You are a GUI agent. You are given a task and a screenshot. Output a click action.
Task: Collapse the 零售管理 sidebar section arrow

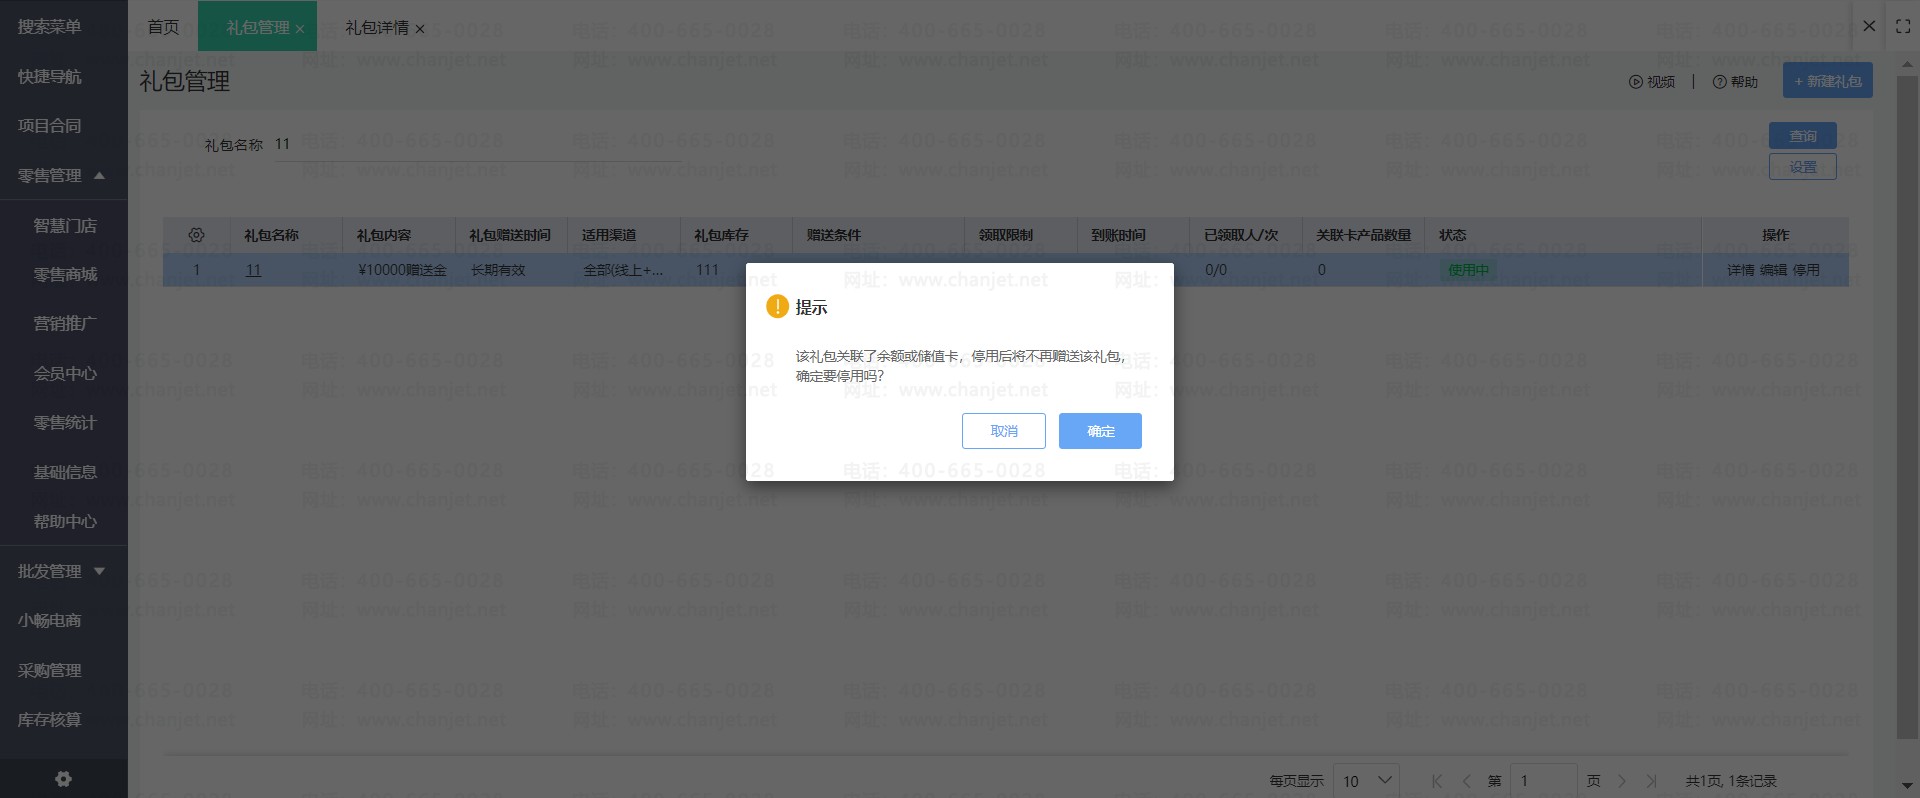tap(99, 175)
